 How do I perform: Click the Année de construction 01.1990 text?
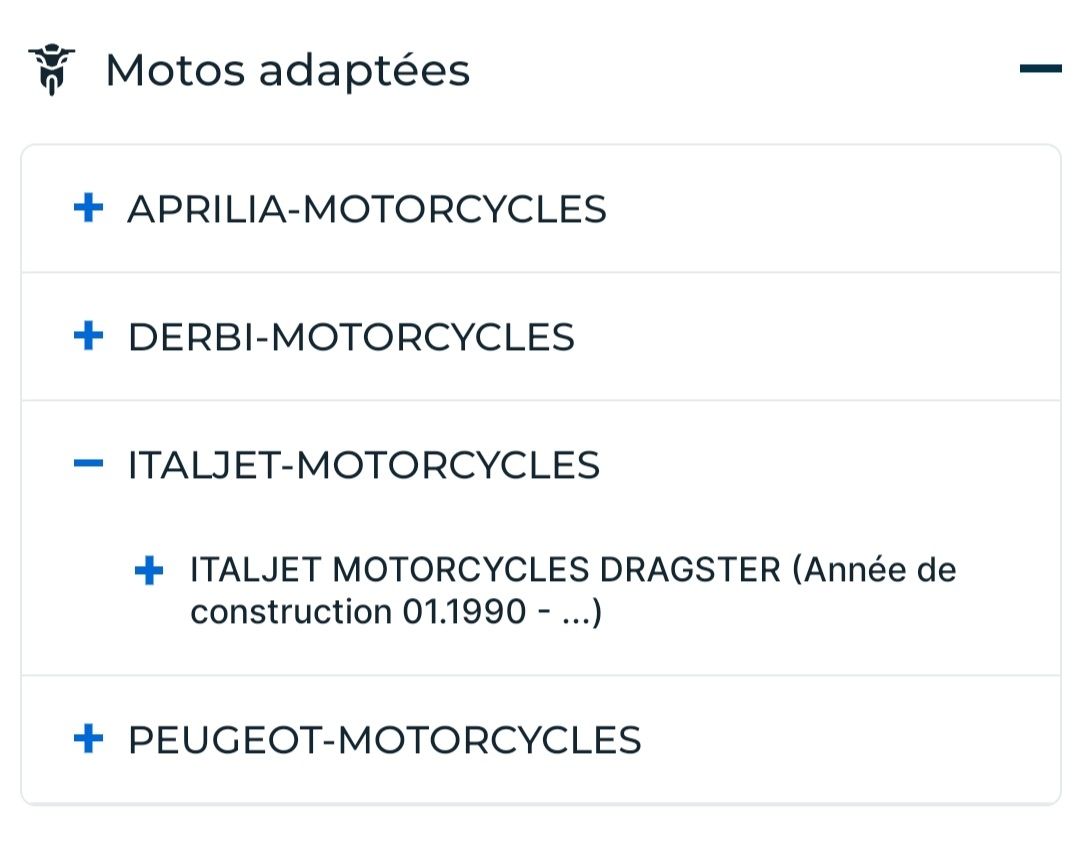pos(396,612)
